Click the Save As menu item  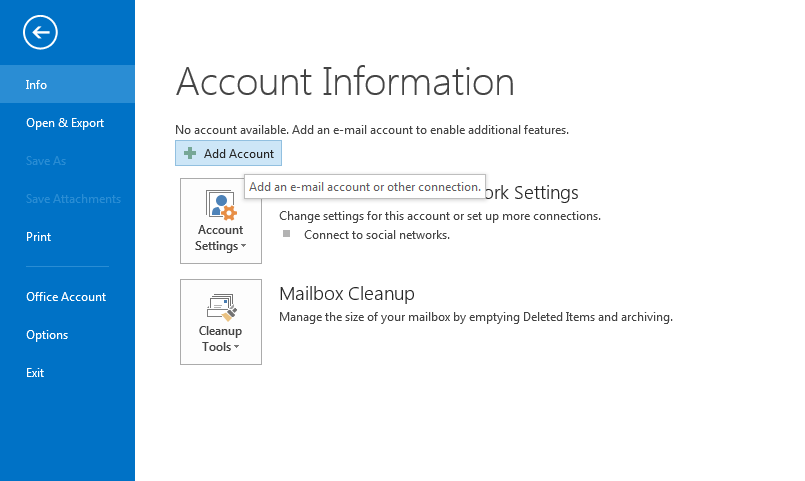tap(67, 161)
